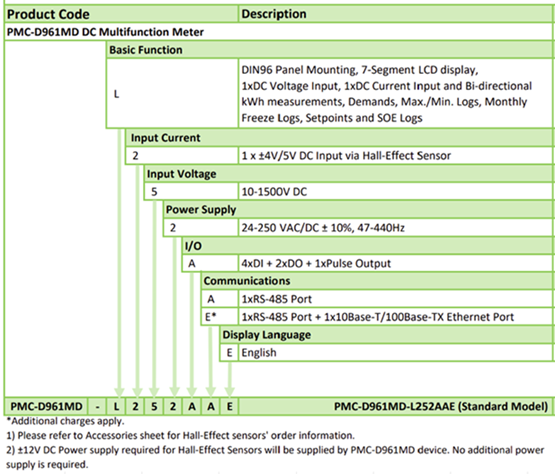Click 'PMC-D961MD-L252AAE (Standard Model)' text

[441, 406]
